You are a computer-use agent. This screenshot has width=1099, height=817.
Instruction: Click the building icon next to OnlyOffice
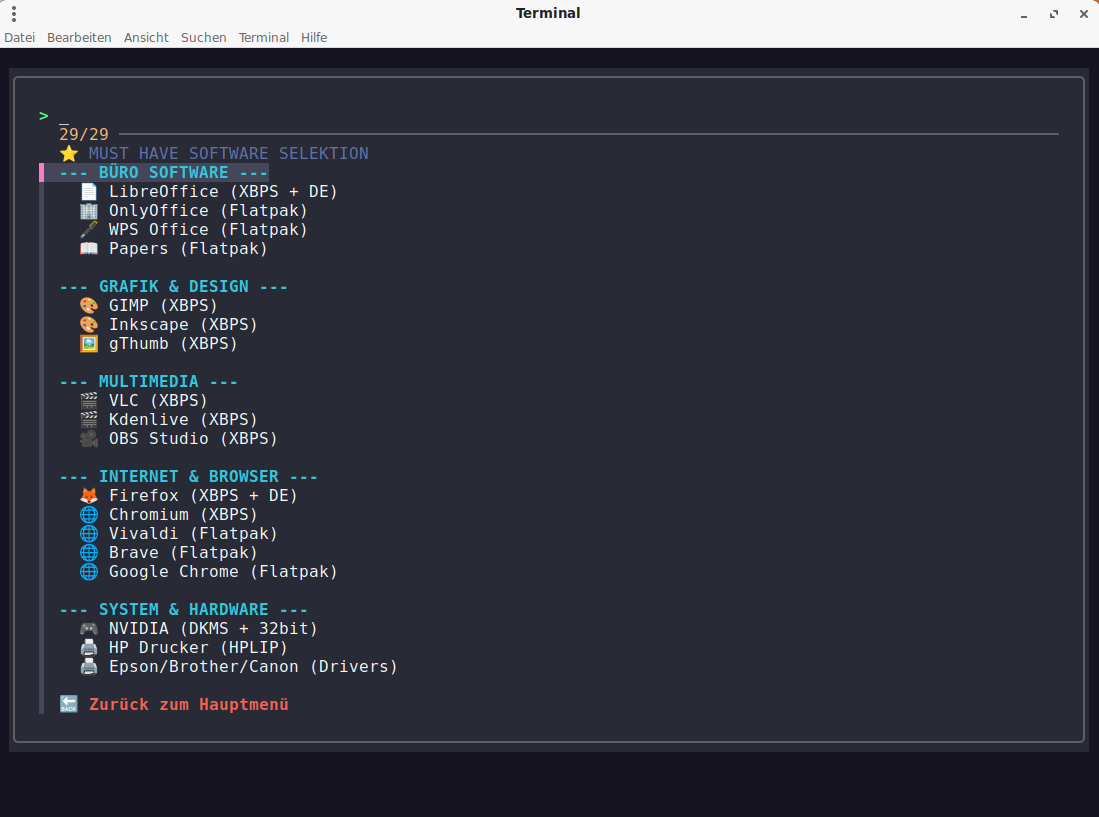89,210
